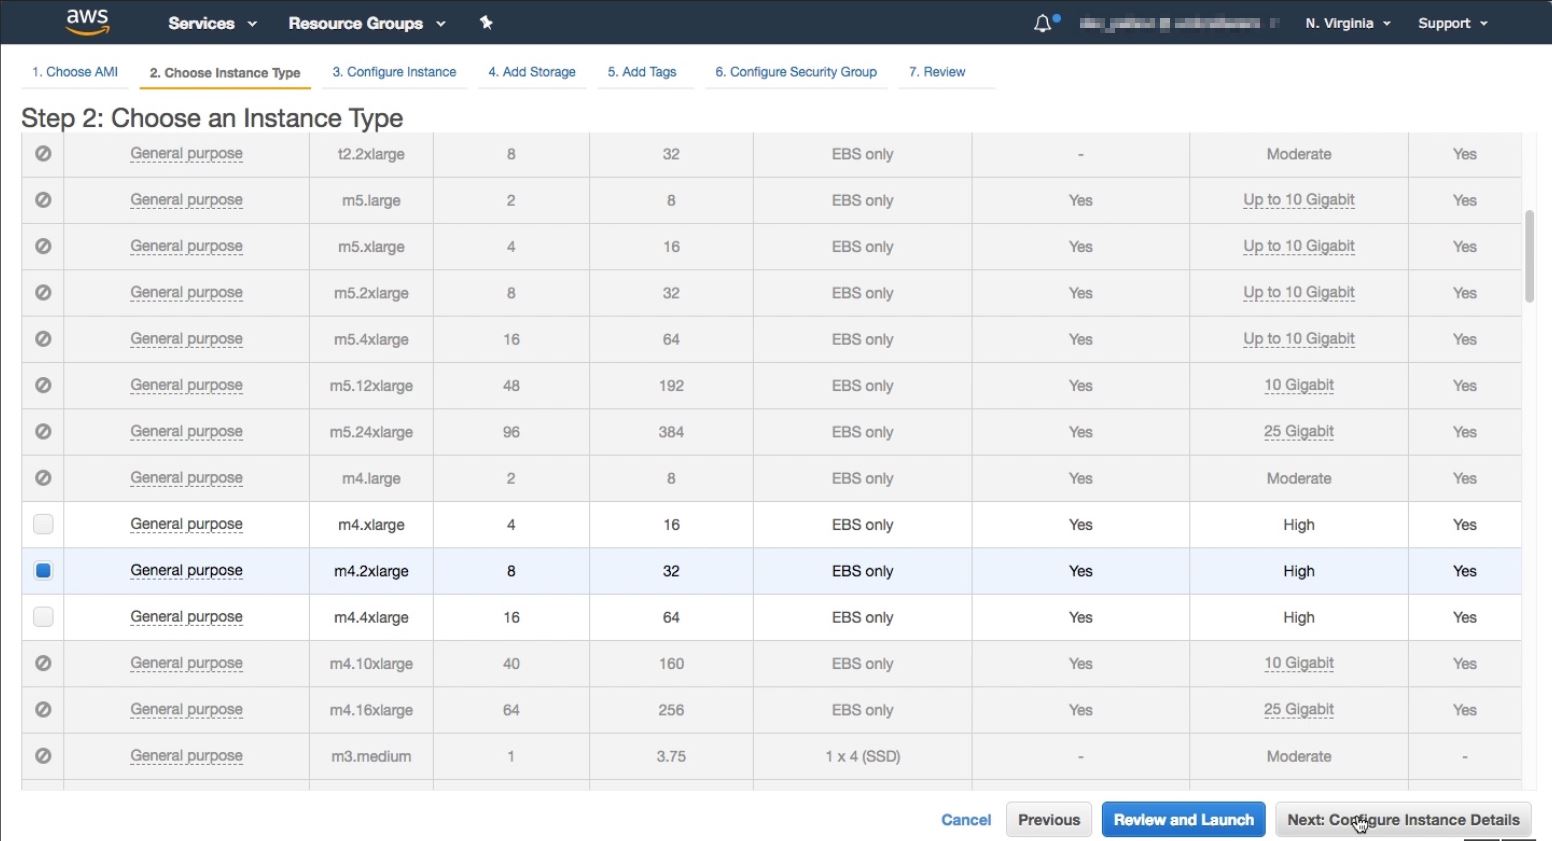Click the blurred account name in navbar

[1179, 23]
